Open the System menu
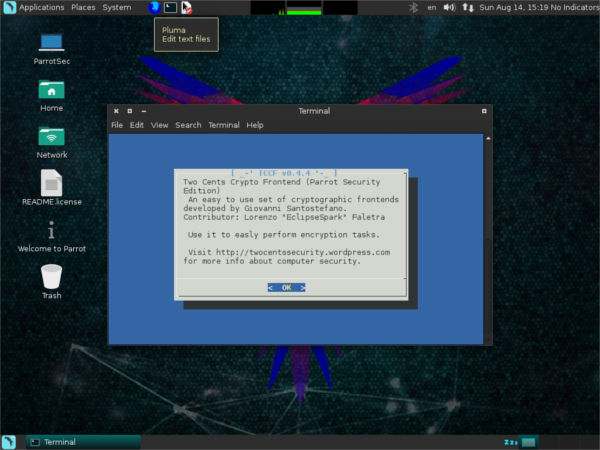This screenshot has width=600, height=450. point(117,7)
